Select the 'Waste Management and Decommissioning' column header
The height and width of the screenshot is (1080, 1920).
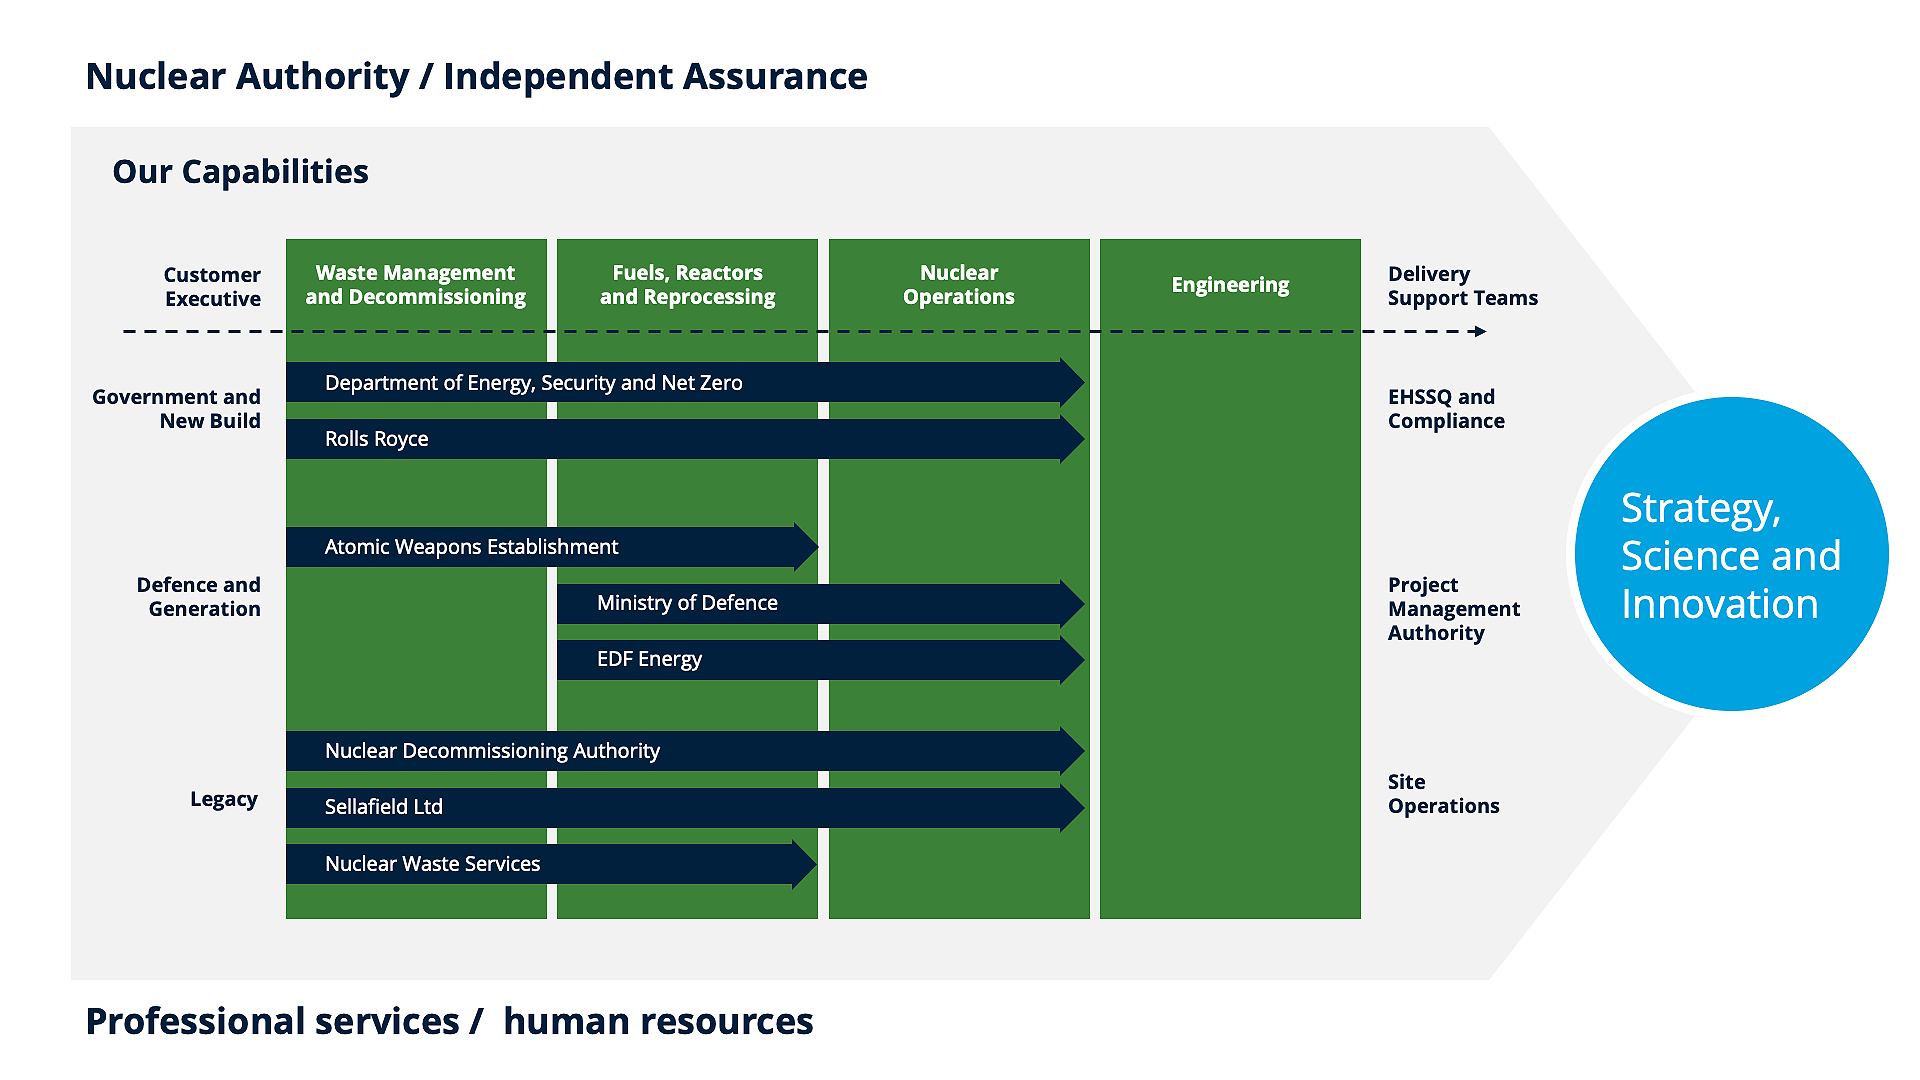click(x=416, y=285)
